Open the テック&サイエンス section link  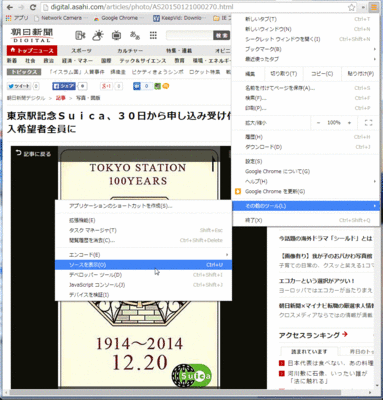tap(143, 61)
